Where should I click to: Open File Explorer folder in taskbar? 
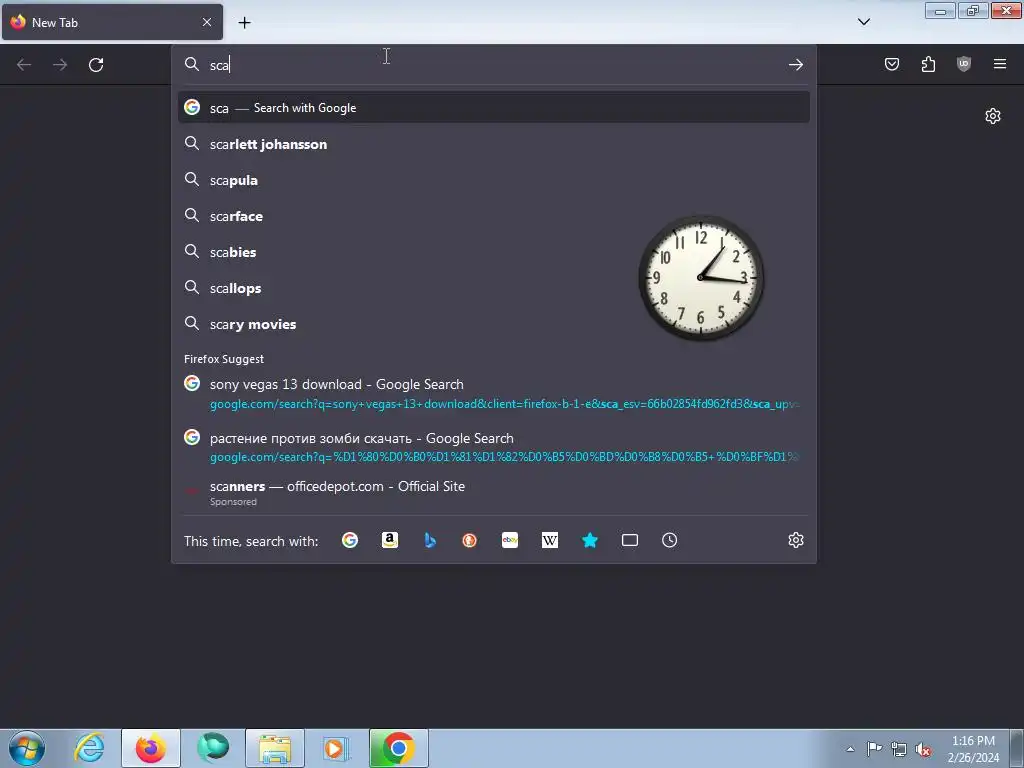[x=275, y=748]
